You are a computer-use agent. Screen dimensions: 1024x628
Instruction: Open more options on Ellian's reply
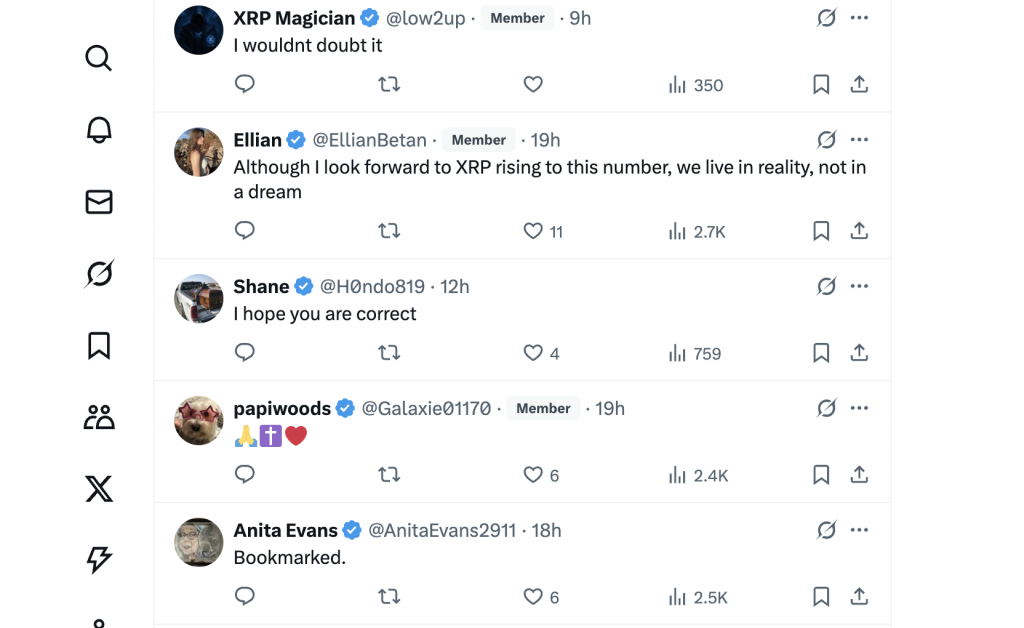pos(859,140)
